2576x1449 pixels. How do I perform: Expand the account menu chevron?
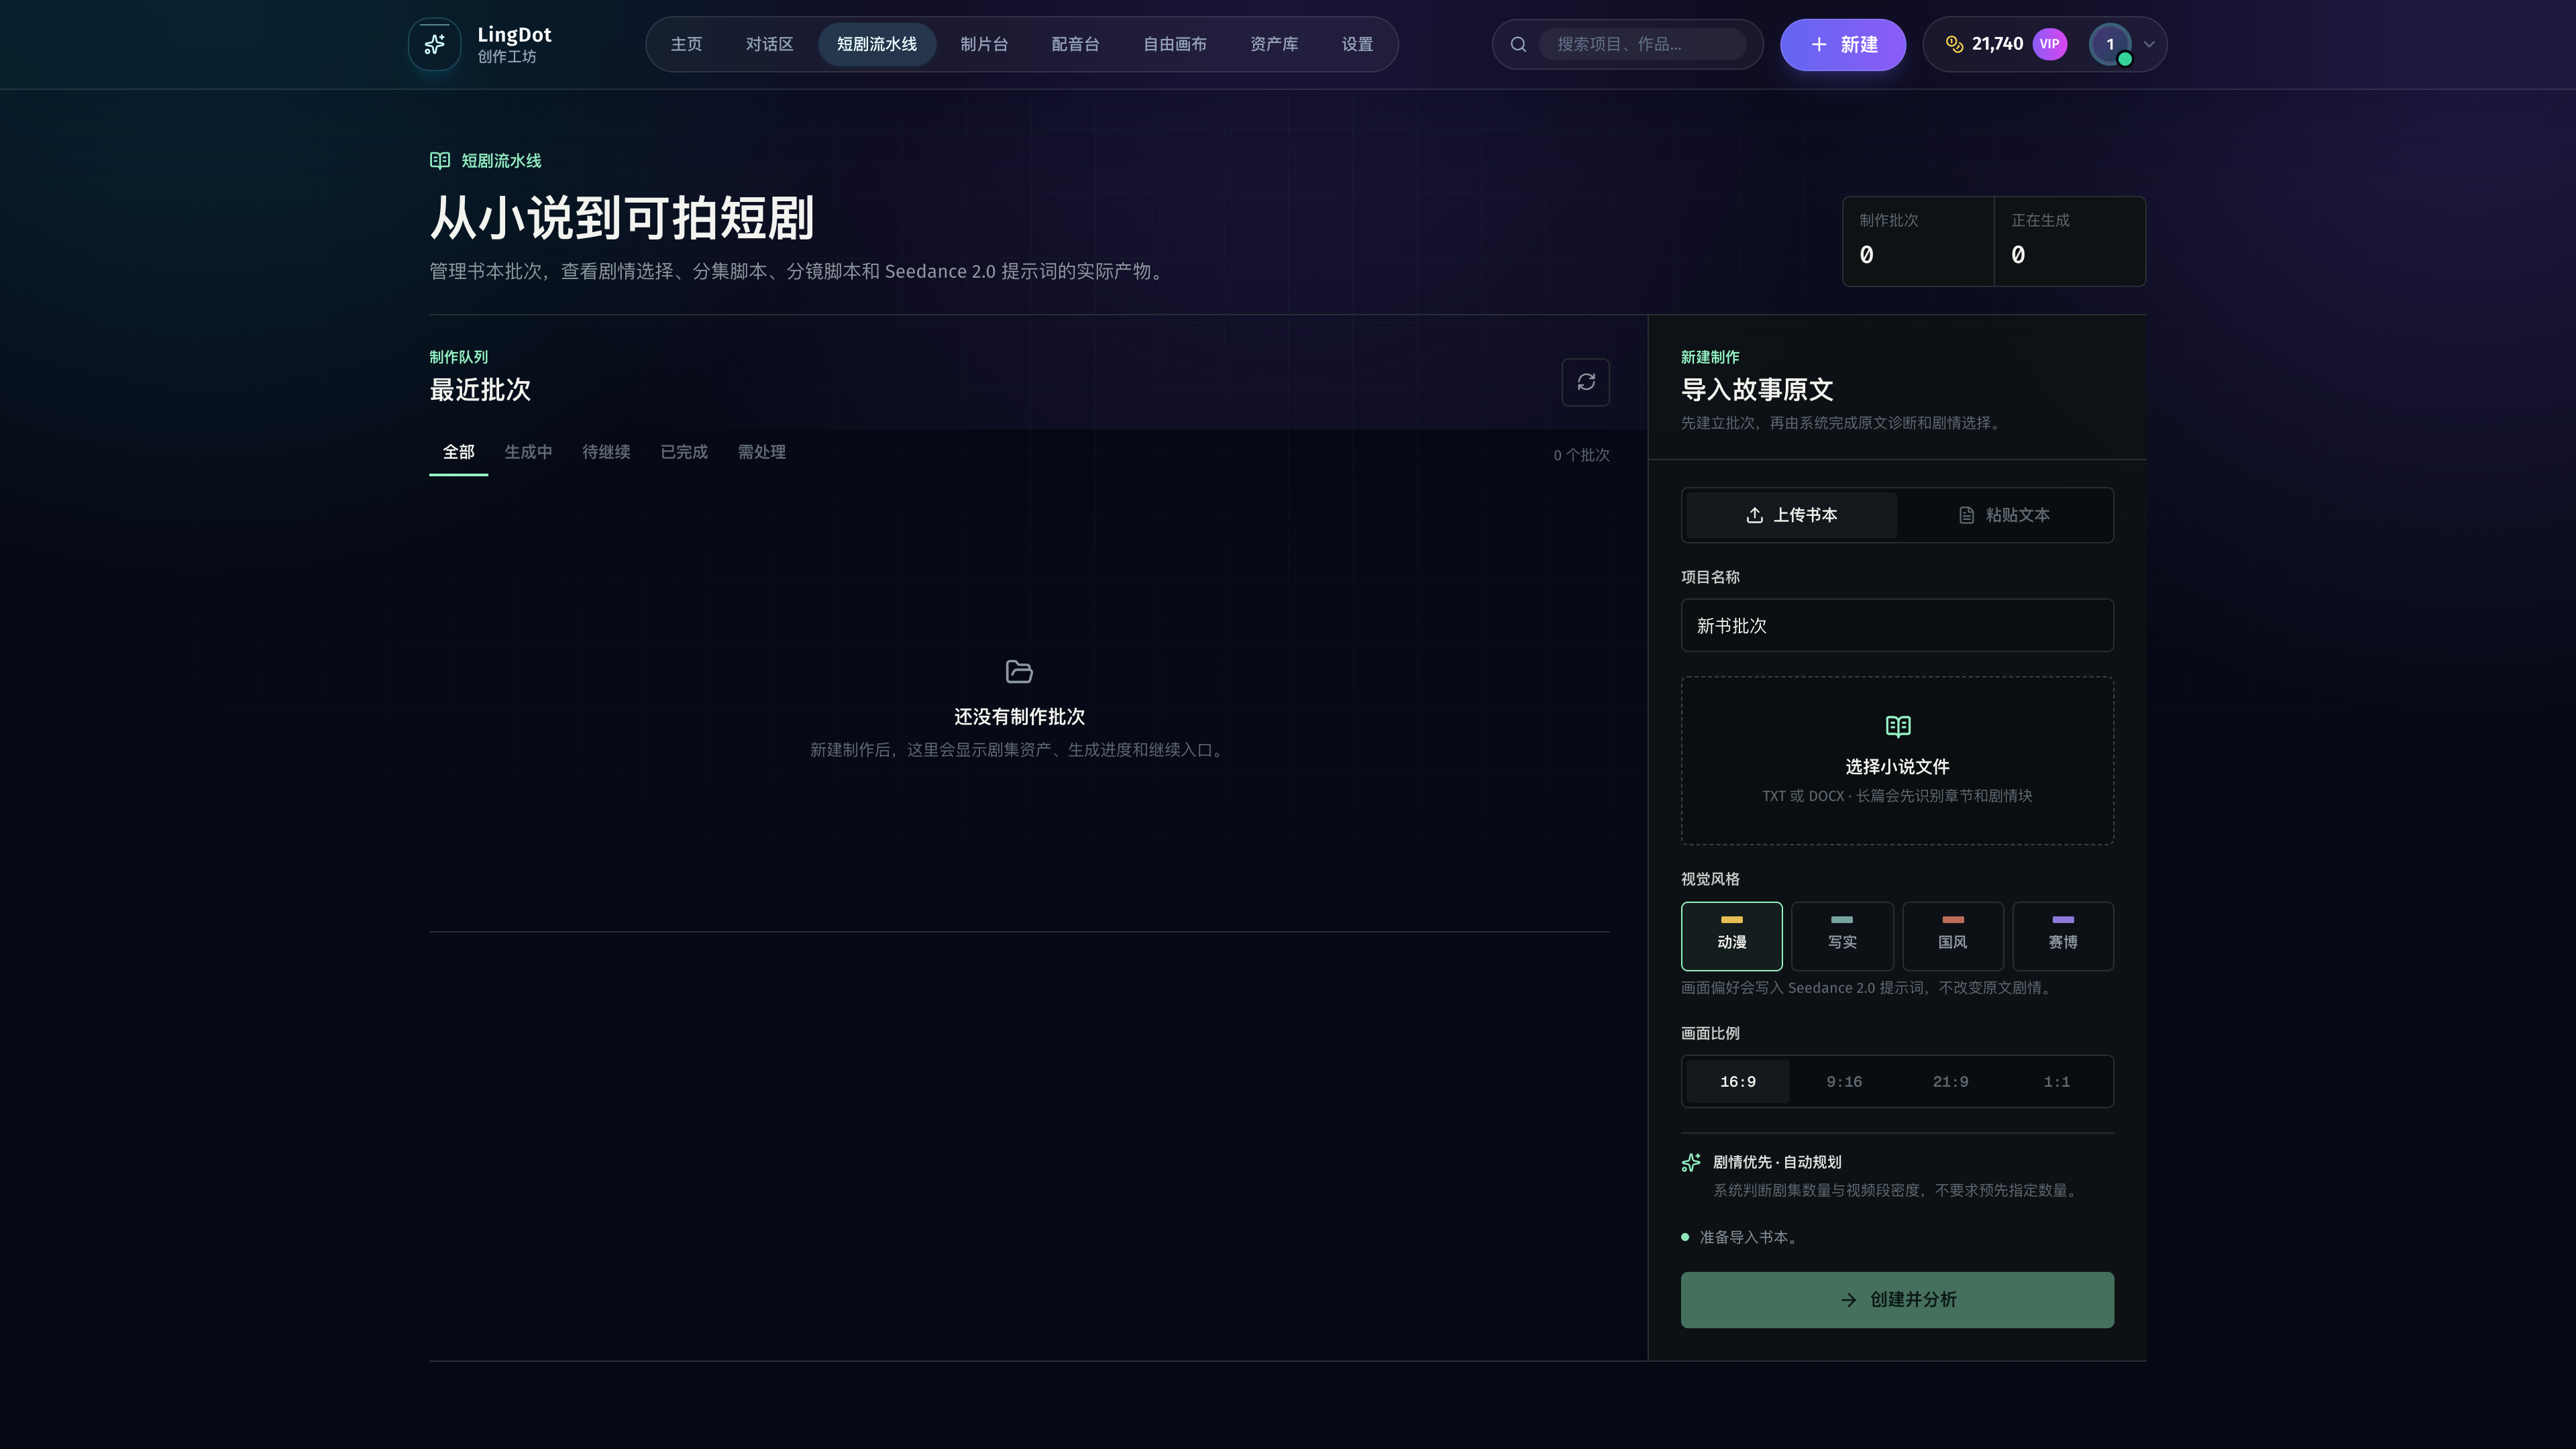click(x=2149, y=44)
